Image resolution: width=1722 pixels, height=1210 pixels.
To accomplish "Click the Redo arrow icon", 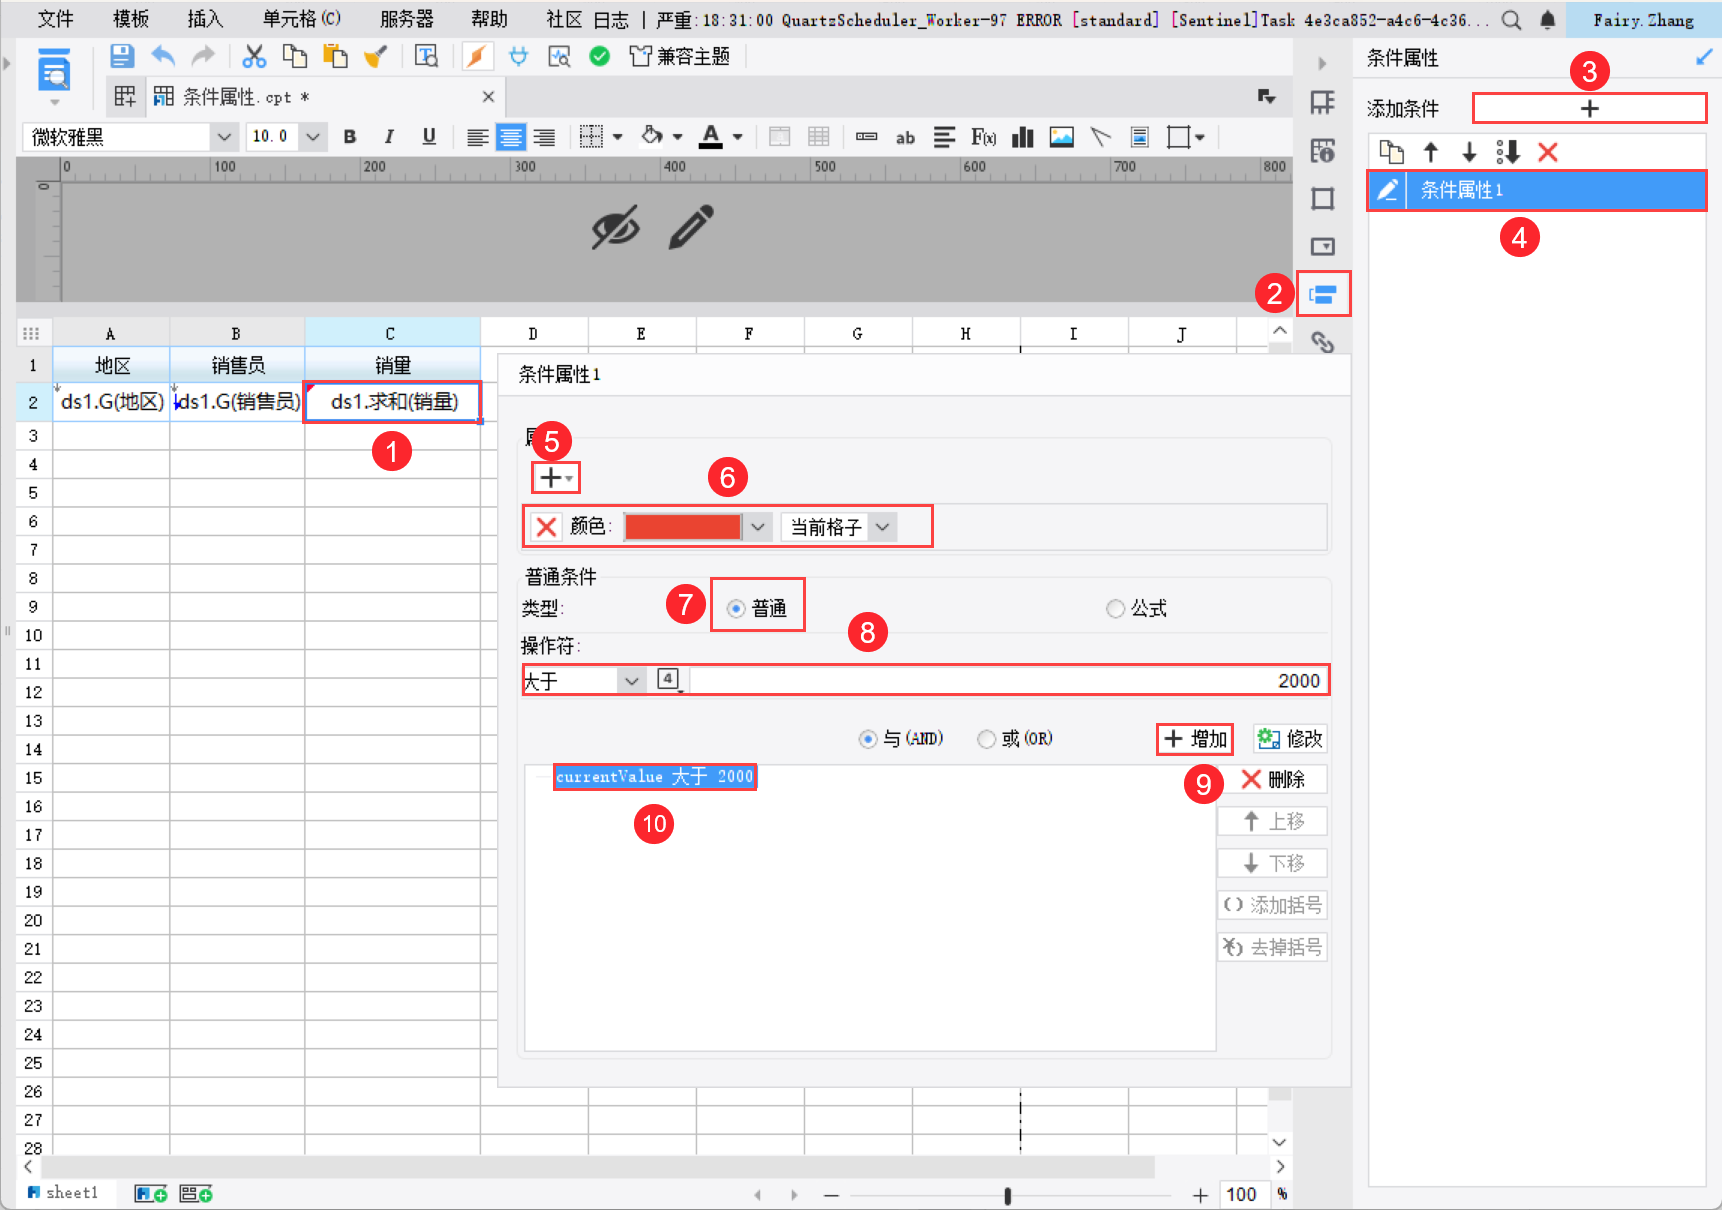I will (x=203, y=56).
